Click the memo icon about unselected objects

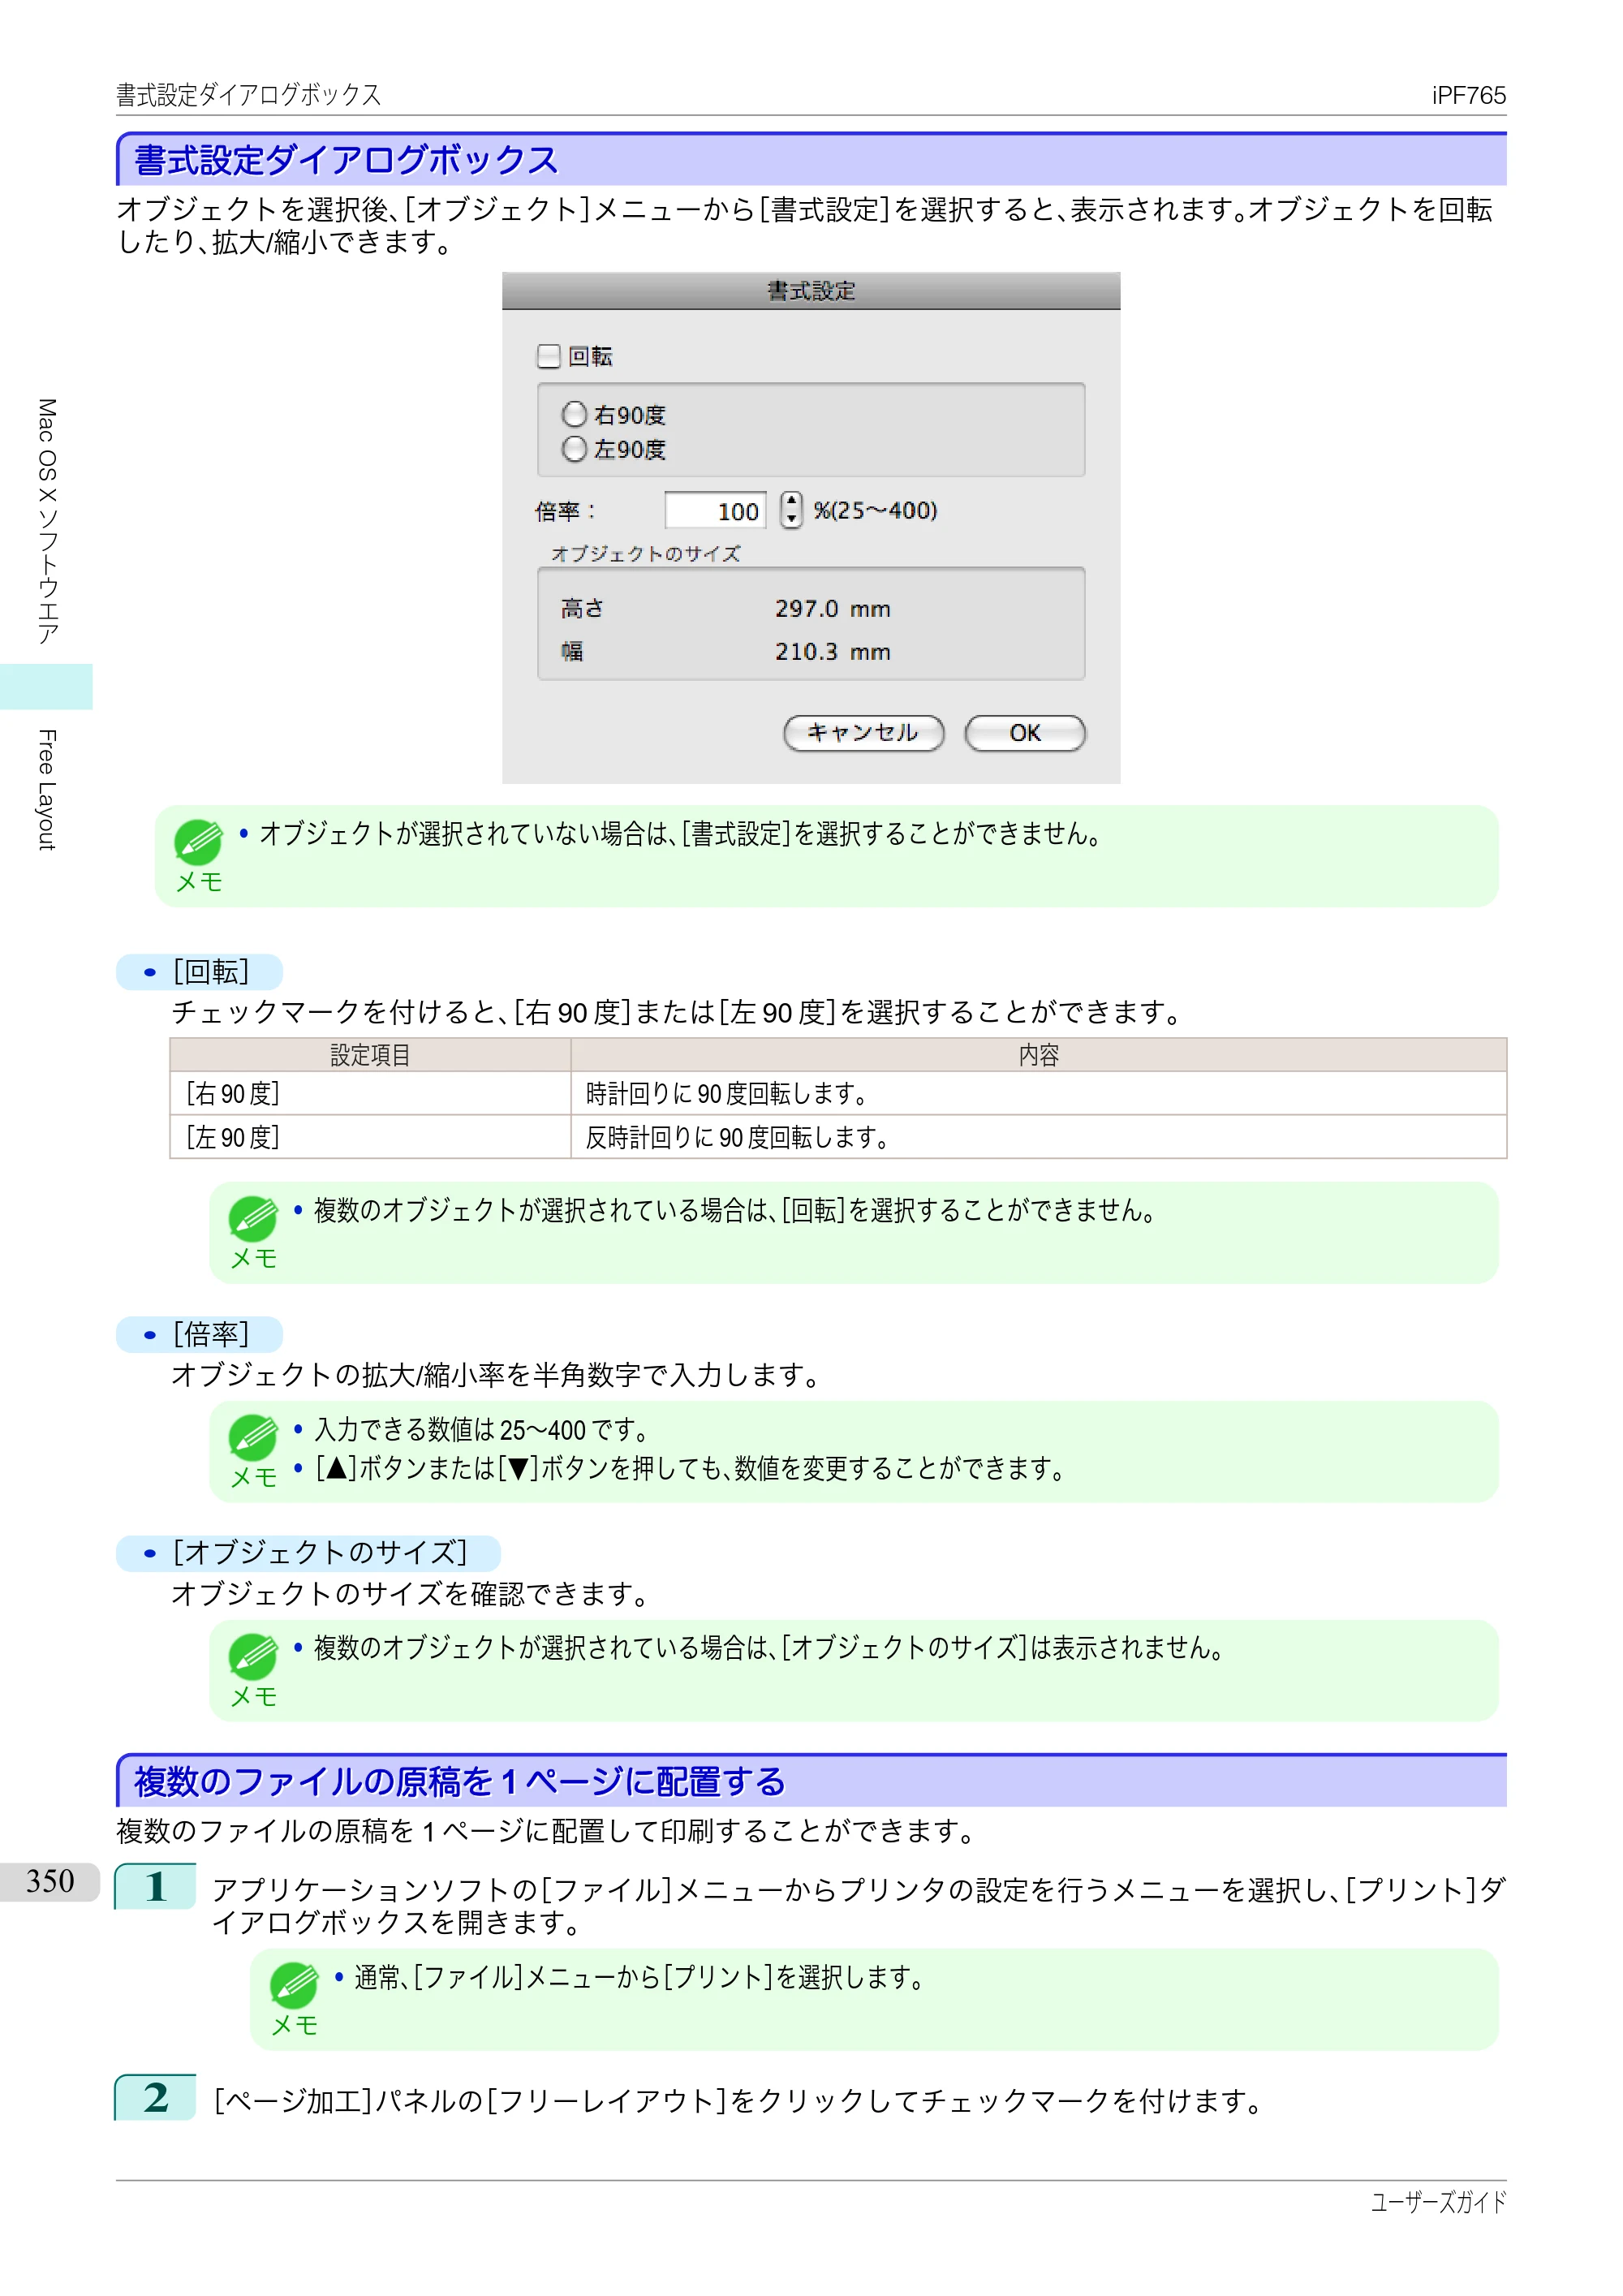[x=198, y=843]
